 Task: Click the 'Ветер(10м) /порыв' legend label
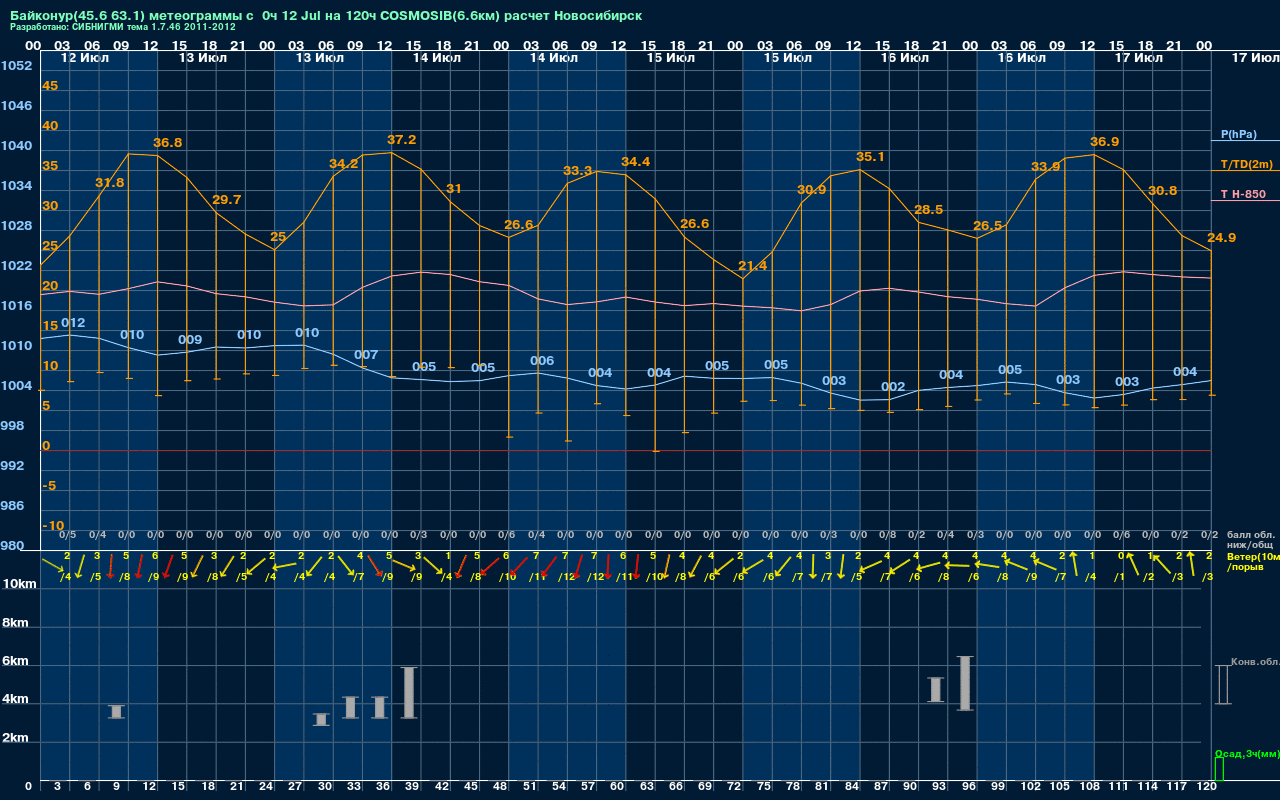pos(1252,562)
